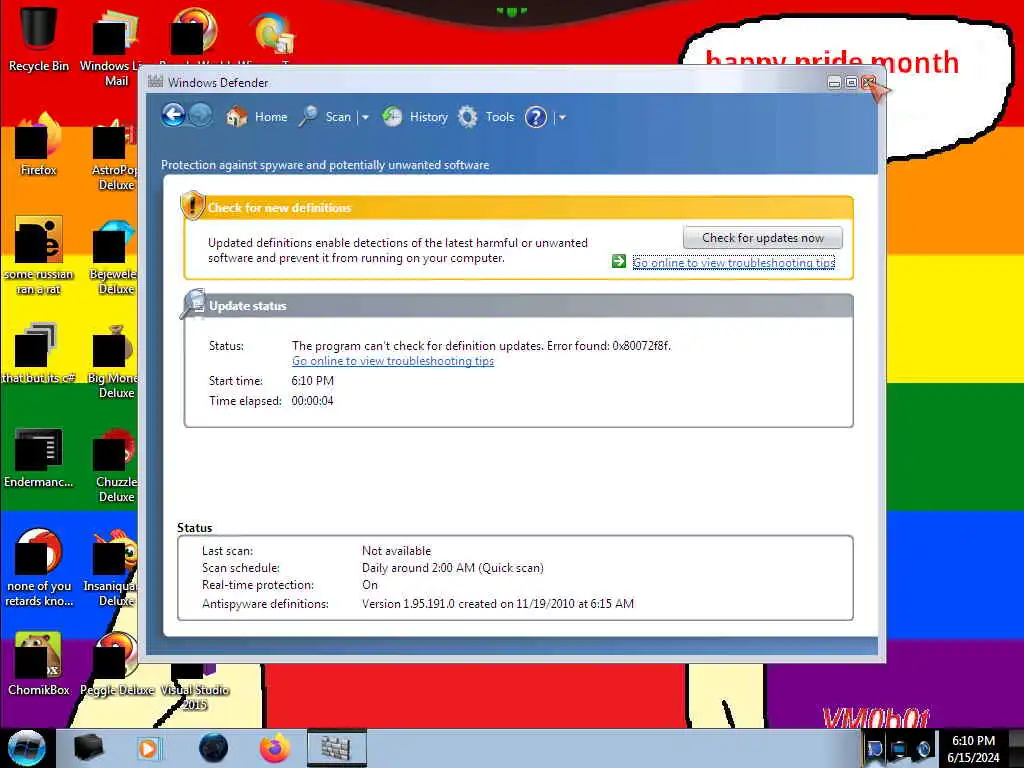The width and height of the screenshot is (1024, 768).
Task: Click Time elapsed value 00:00:04
Action: click(312, 401)
